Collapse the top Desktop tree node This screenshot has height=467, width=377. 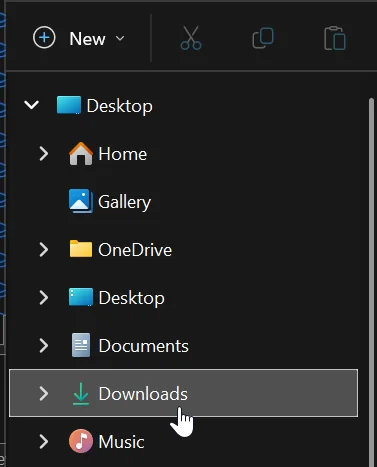coord(32,105)
